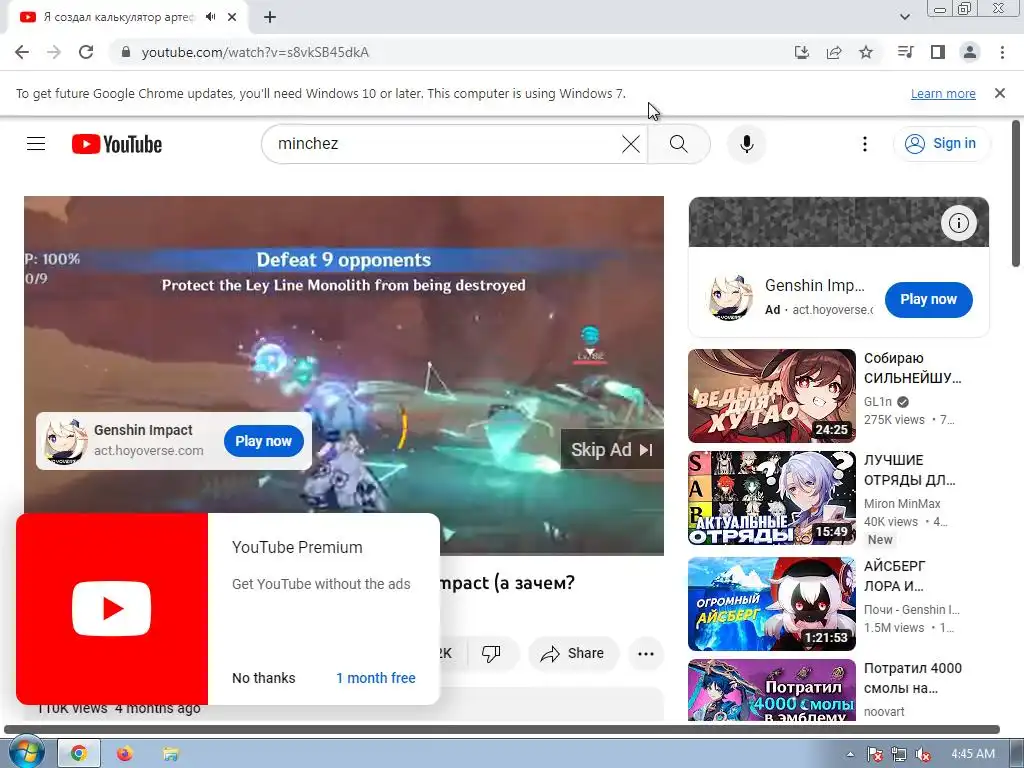1024x768 pixels.
Task: Close the YouTube browser tab
Action: pyautogui.click(x=232, y=17)
